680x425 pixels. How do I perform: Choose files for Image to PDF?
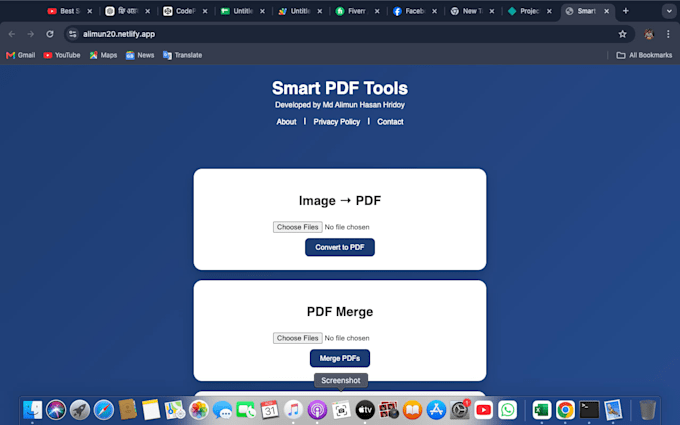(298, 227)
